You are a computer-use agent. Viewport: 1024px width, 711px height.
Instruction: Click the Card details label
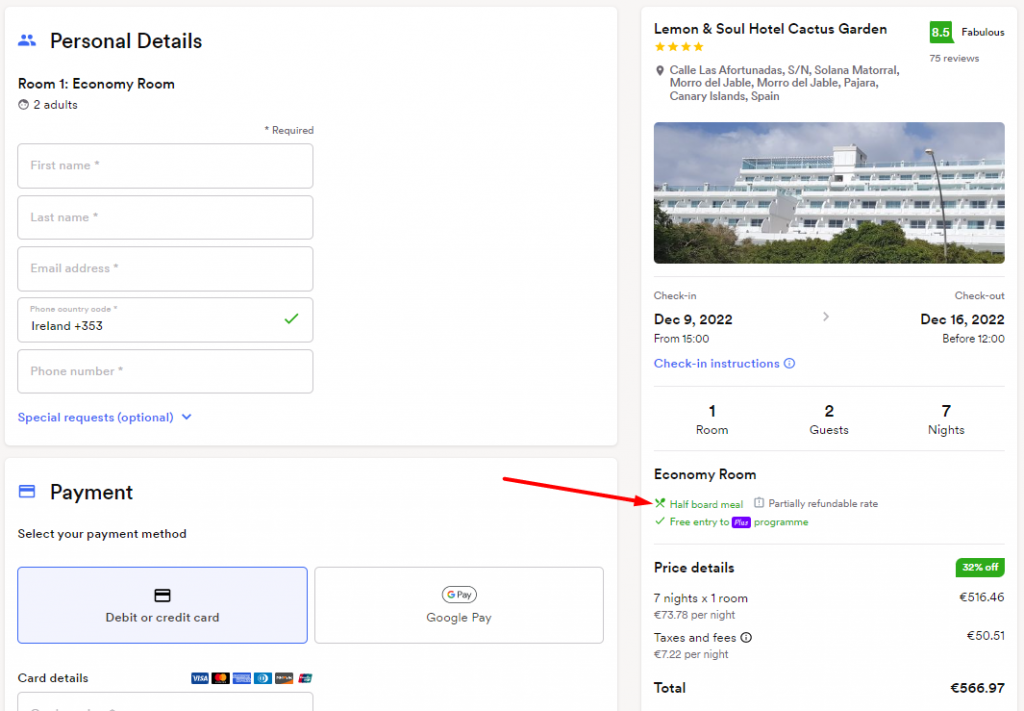[53, 678]
